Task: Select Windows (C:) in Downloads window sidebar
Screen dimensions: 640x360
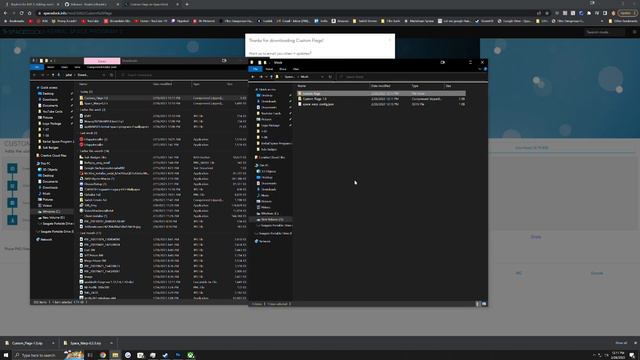Action: pyautogui.click(x=51, y=211)
